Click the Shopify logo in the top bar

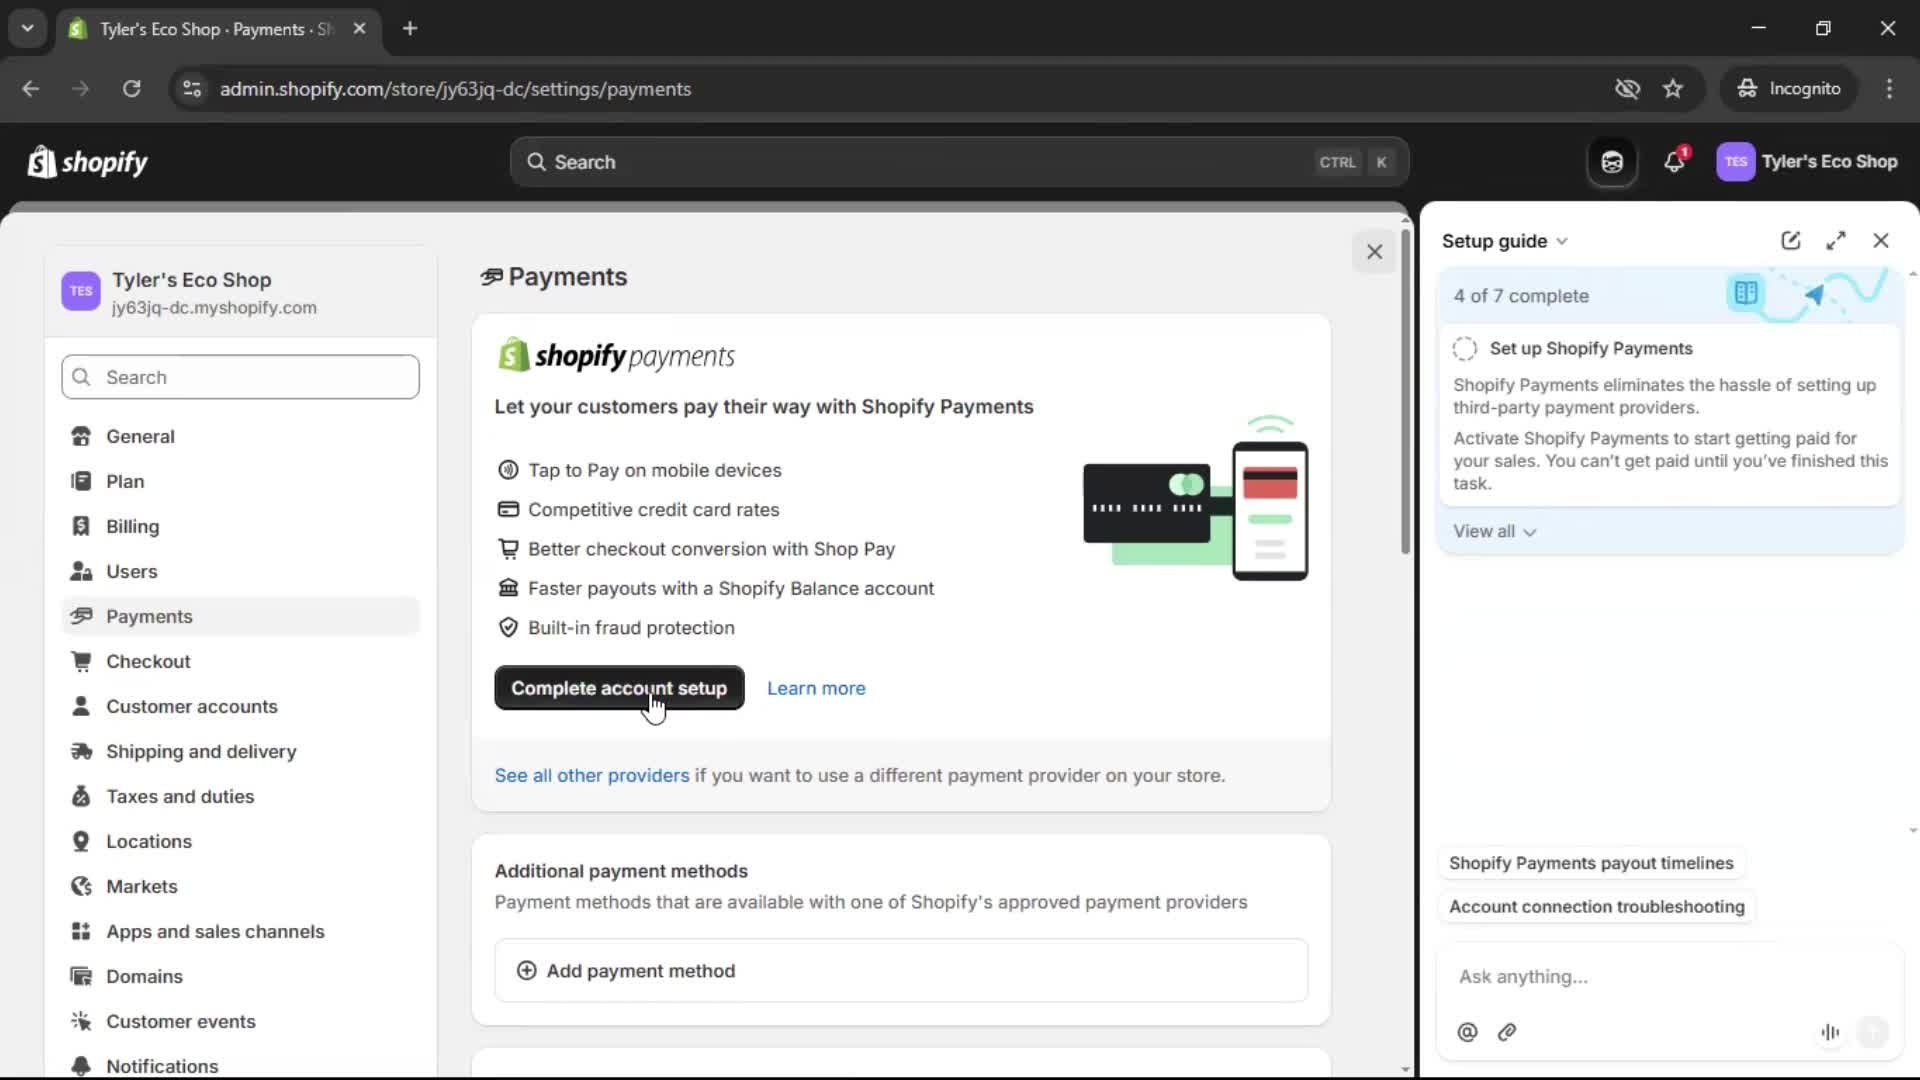[88, 162]
